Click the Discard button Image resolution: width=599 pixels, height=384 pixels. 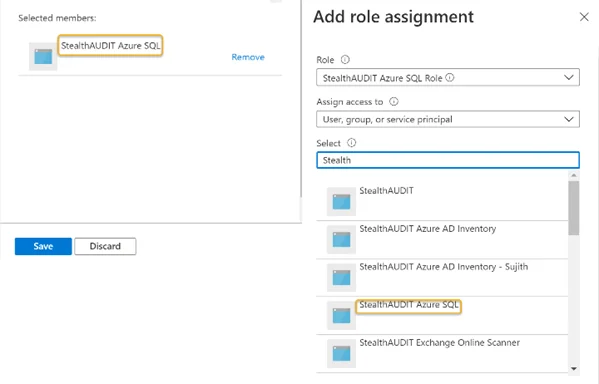coord(105,246)
